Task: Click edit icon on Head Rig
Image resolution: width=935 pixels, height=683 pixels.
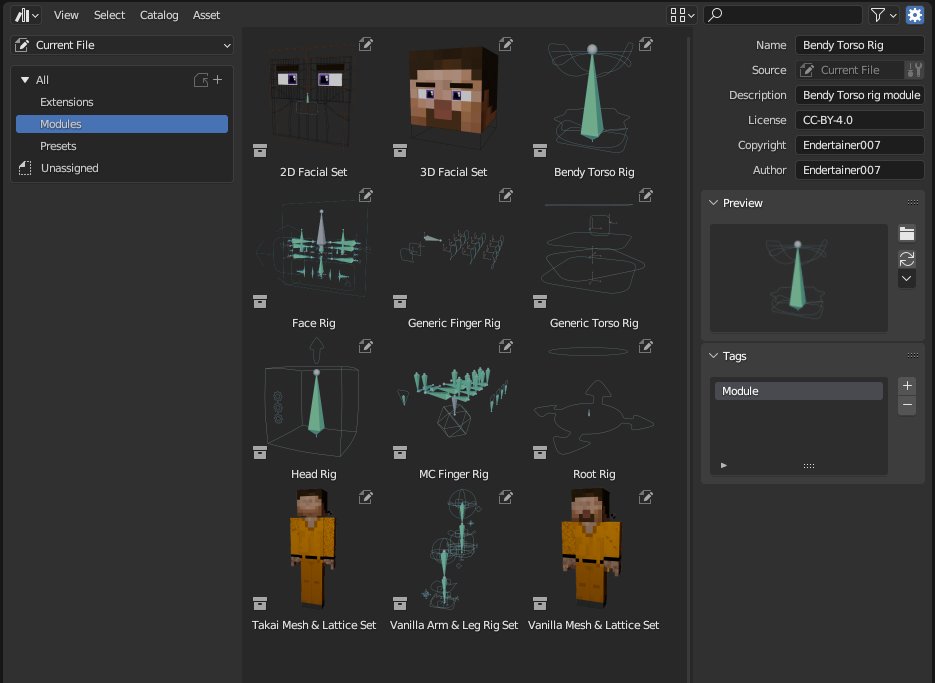Action: point(366,346)
